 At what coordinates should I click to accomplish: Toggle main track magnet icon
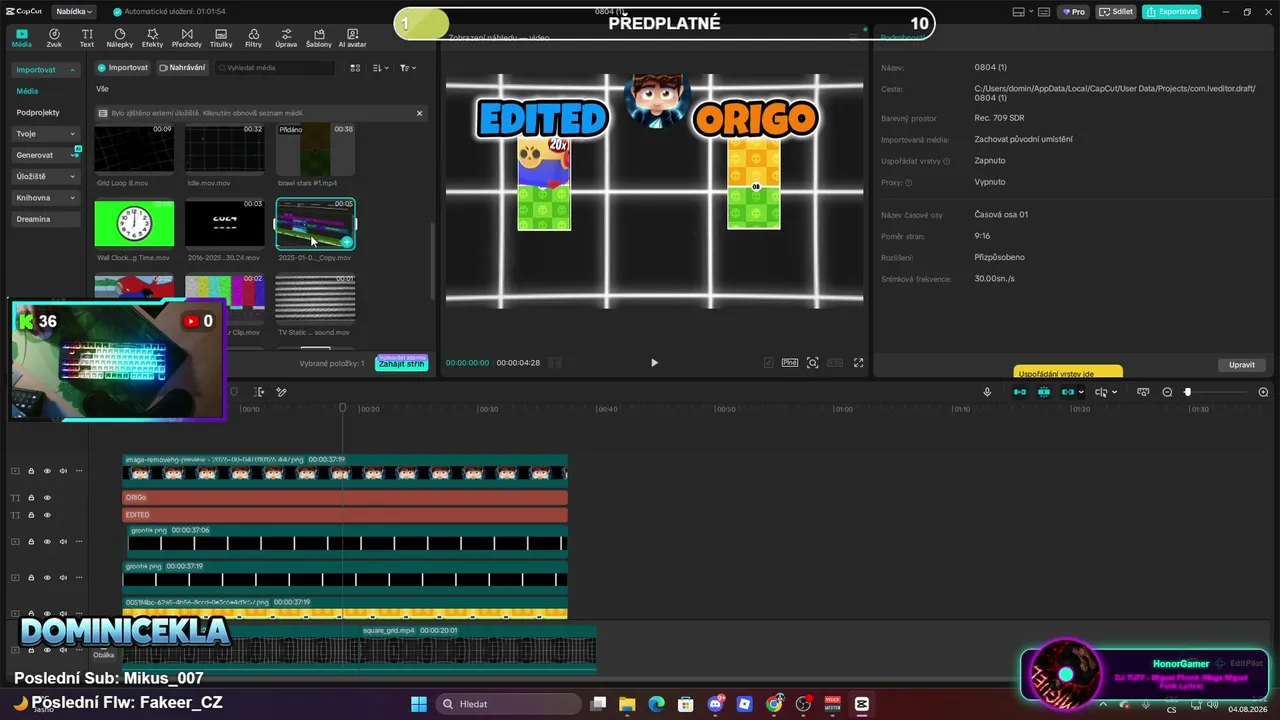click(x=1020, y=392)
